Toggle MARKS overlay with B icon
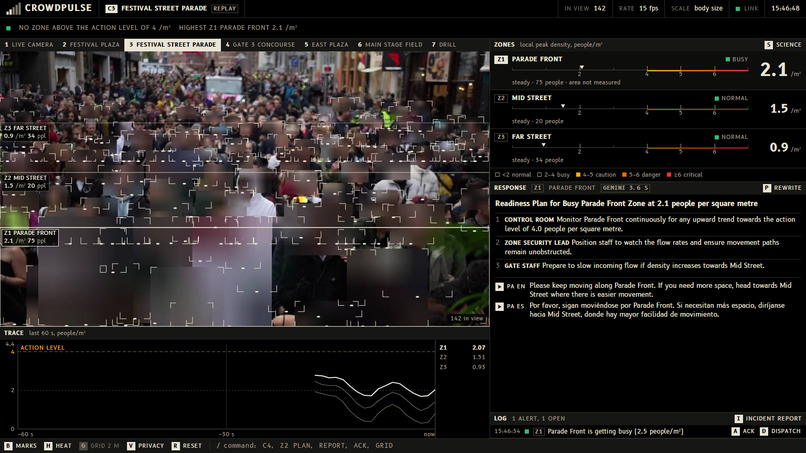 [8, 446]
